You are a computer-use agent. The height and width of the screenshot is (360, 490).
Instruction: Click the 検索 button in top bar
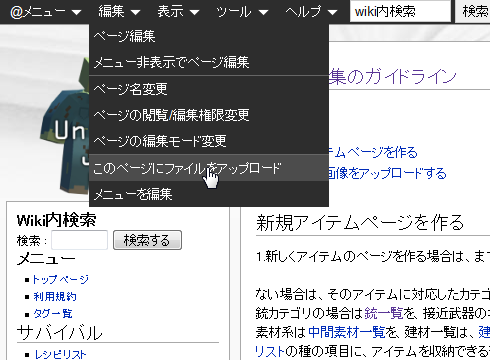click(473, 11)
